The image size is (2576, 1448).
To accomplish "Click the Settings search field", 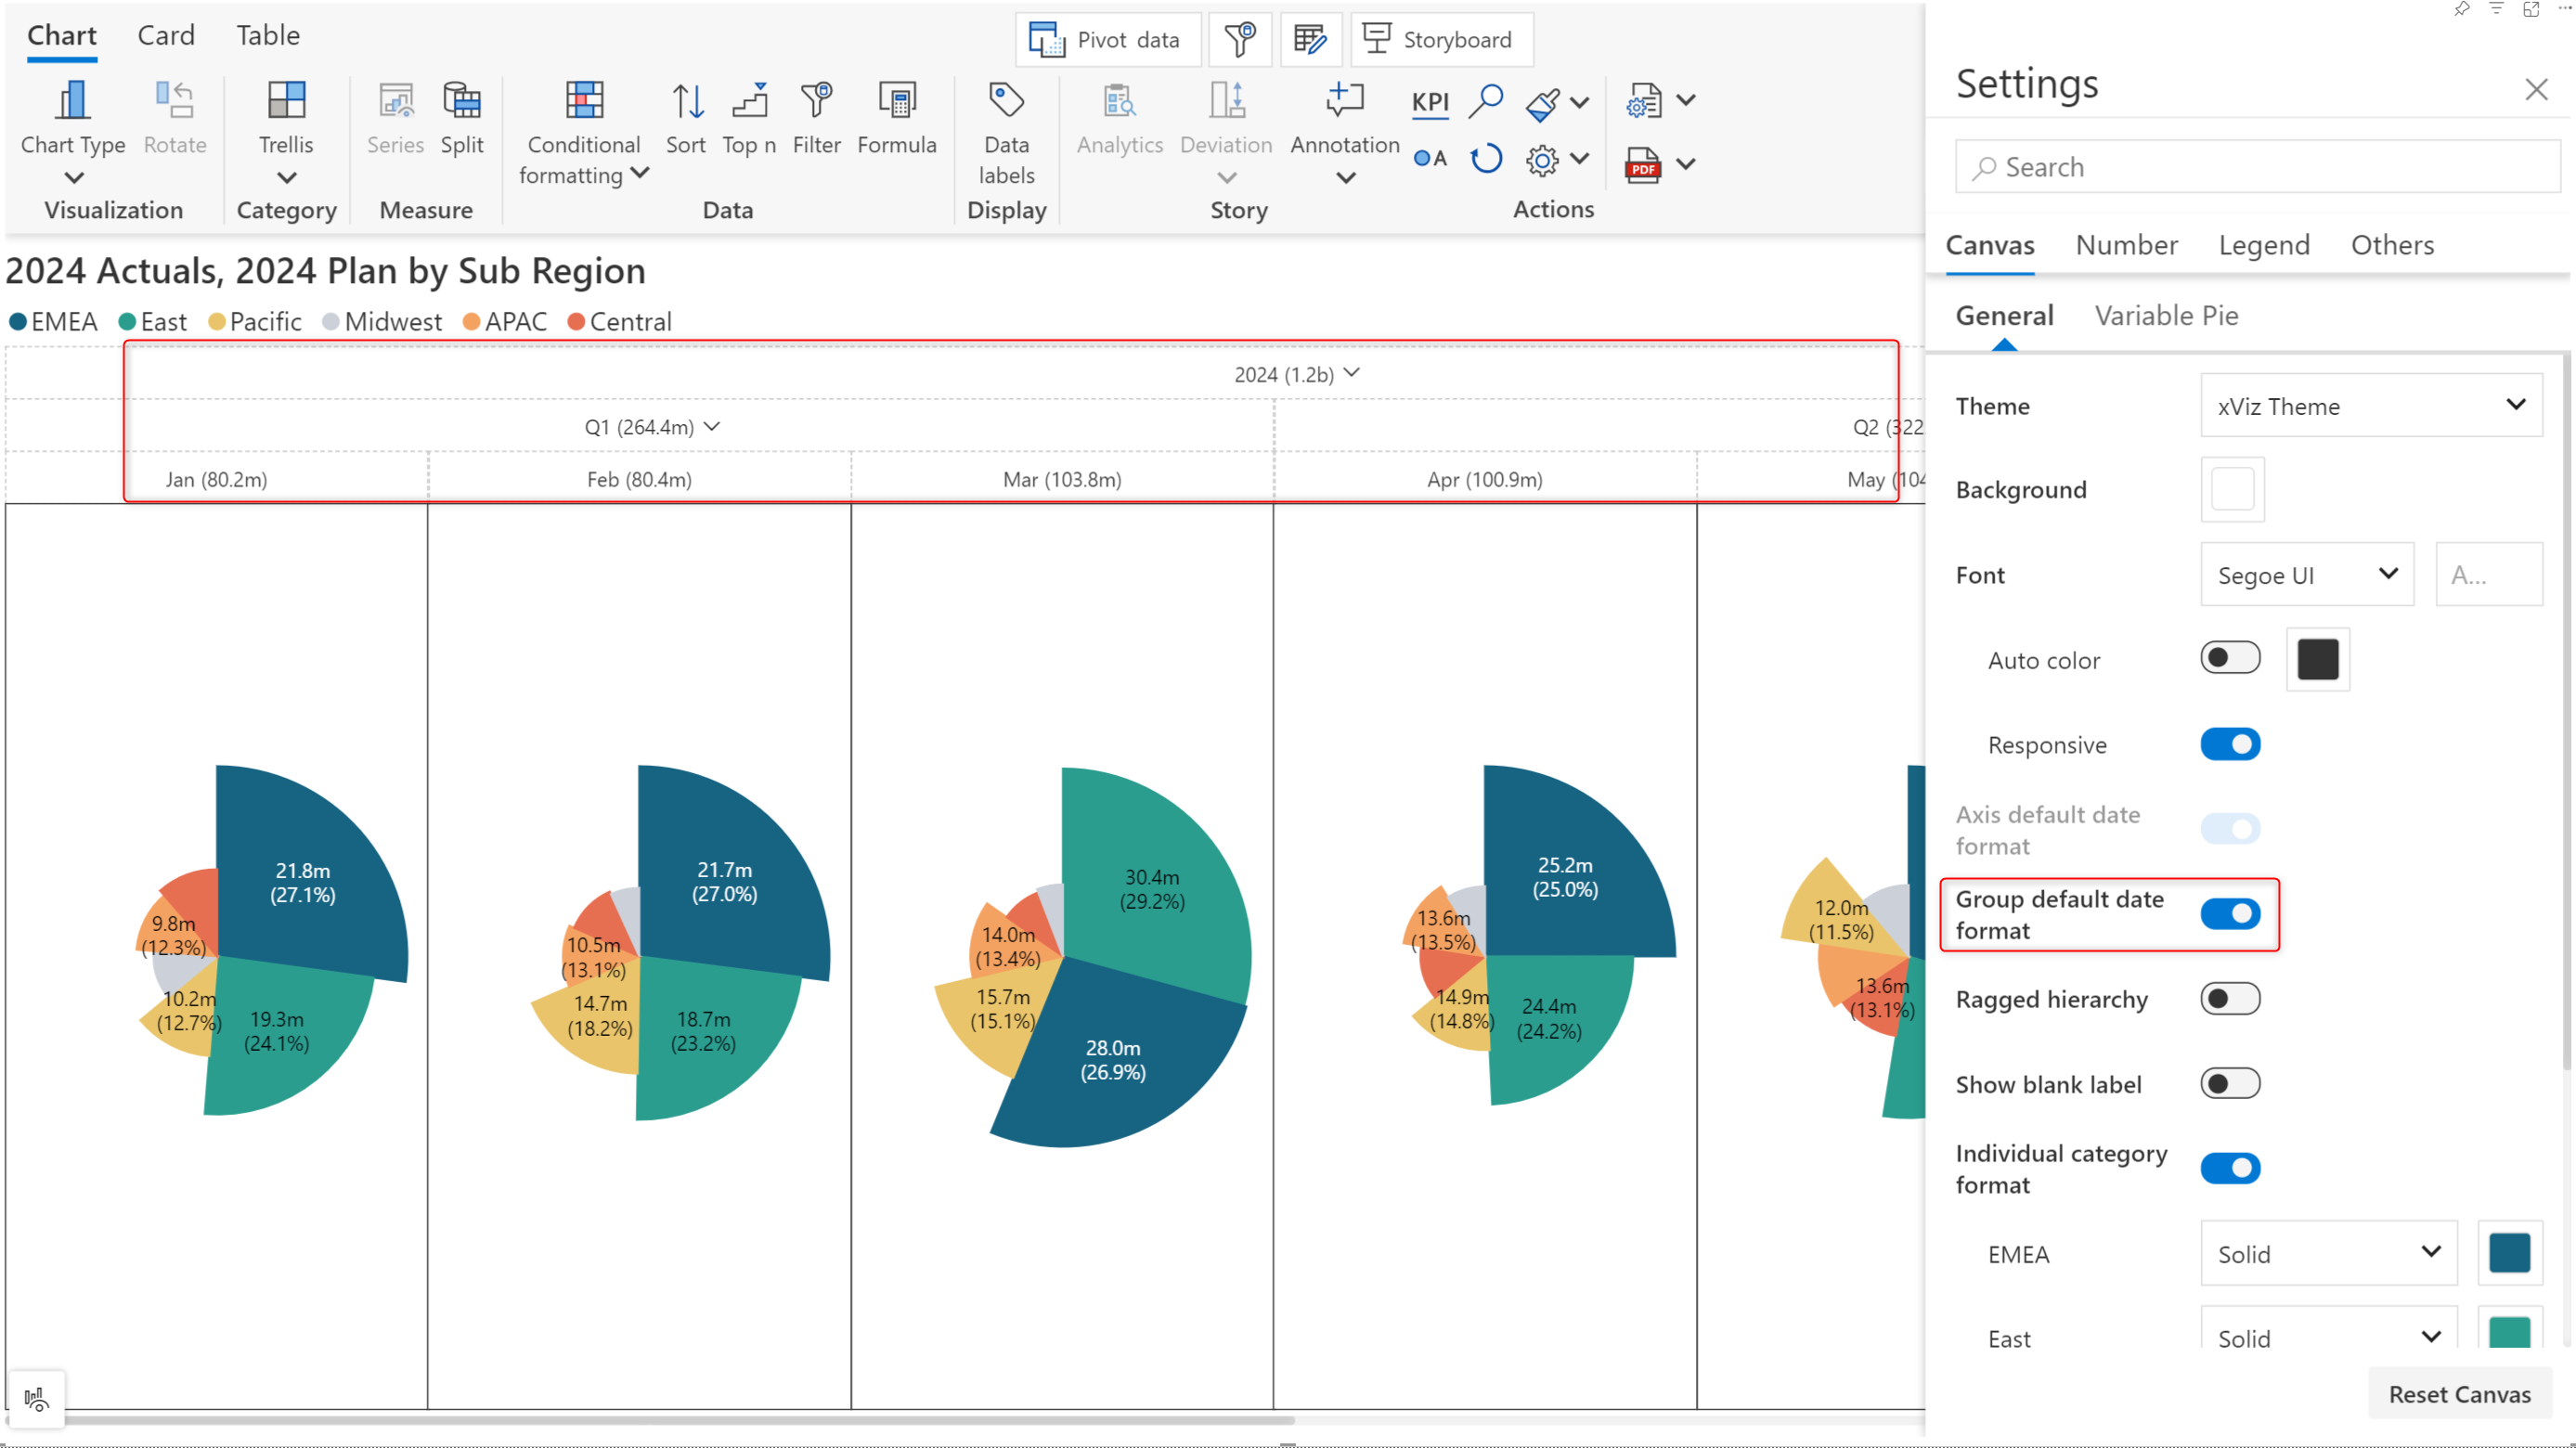I will pyautogui.click(x=2258, y=167).
